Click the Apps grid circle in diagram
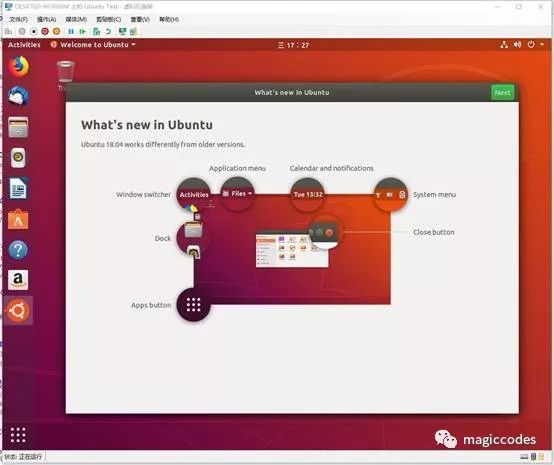 click(x=193, y=304)
